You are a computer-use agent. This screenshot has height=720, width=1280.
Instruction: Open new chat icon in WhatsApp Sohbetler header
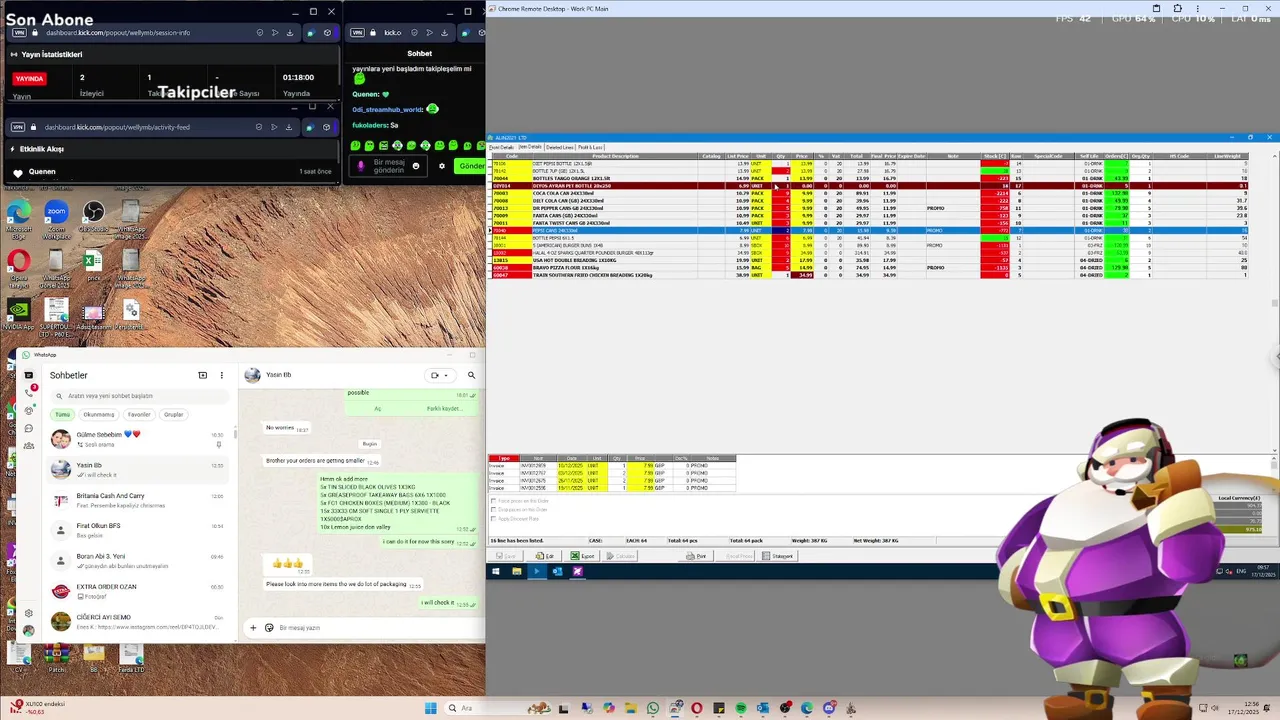pos(203,375)
